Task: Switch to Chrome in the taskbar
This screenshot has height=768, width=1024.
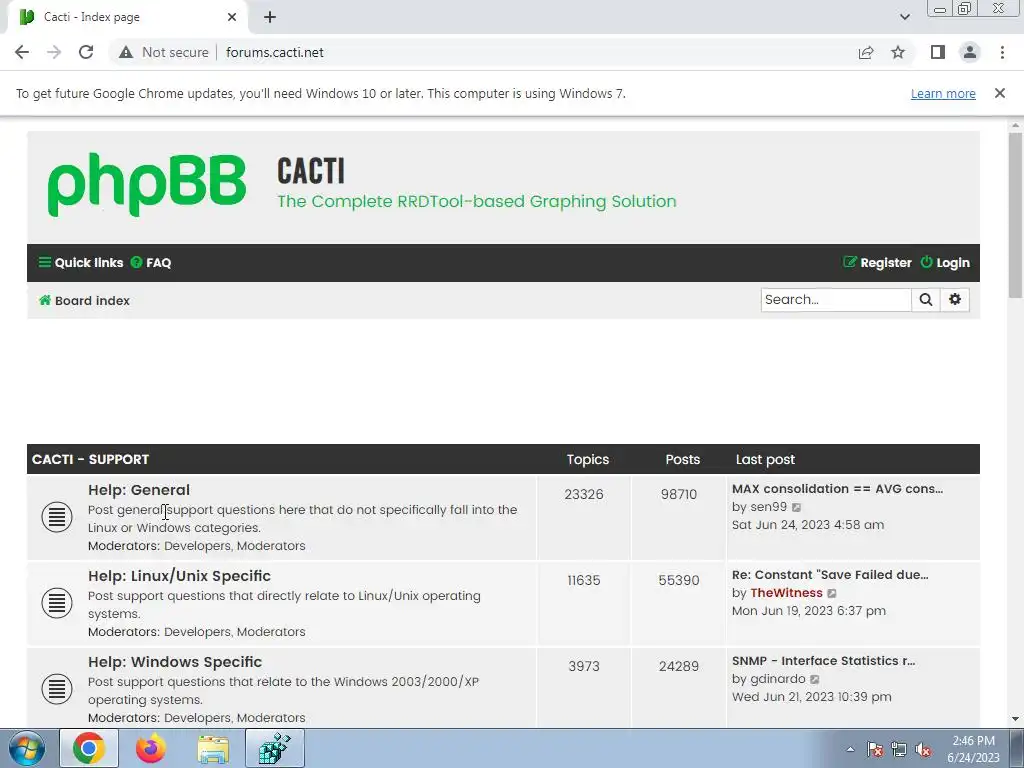Action: pos(89,748)
